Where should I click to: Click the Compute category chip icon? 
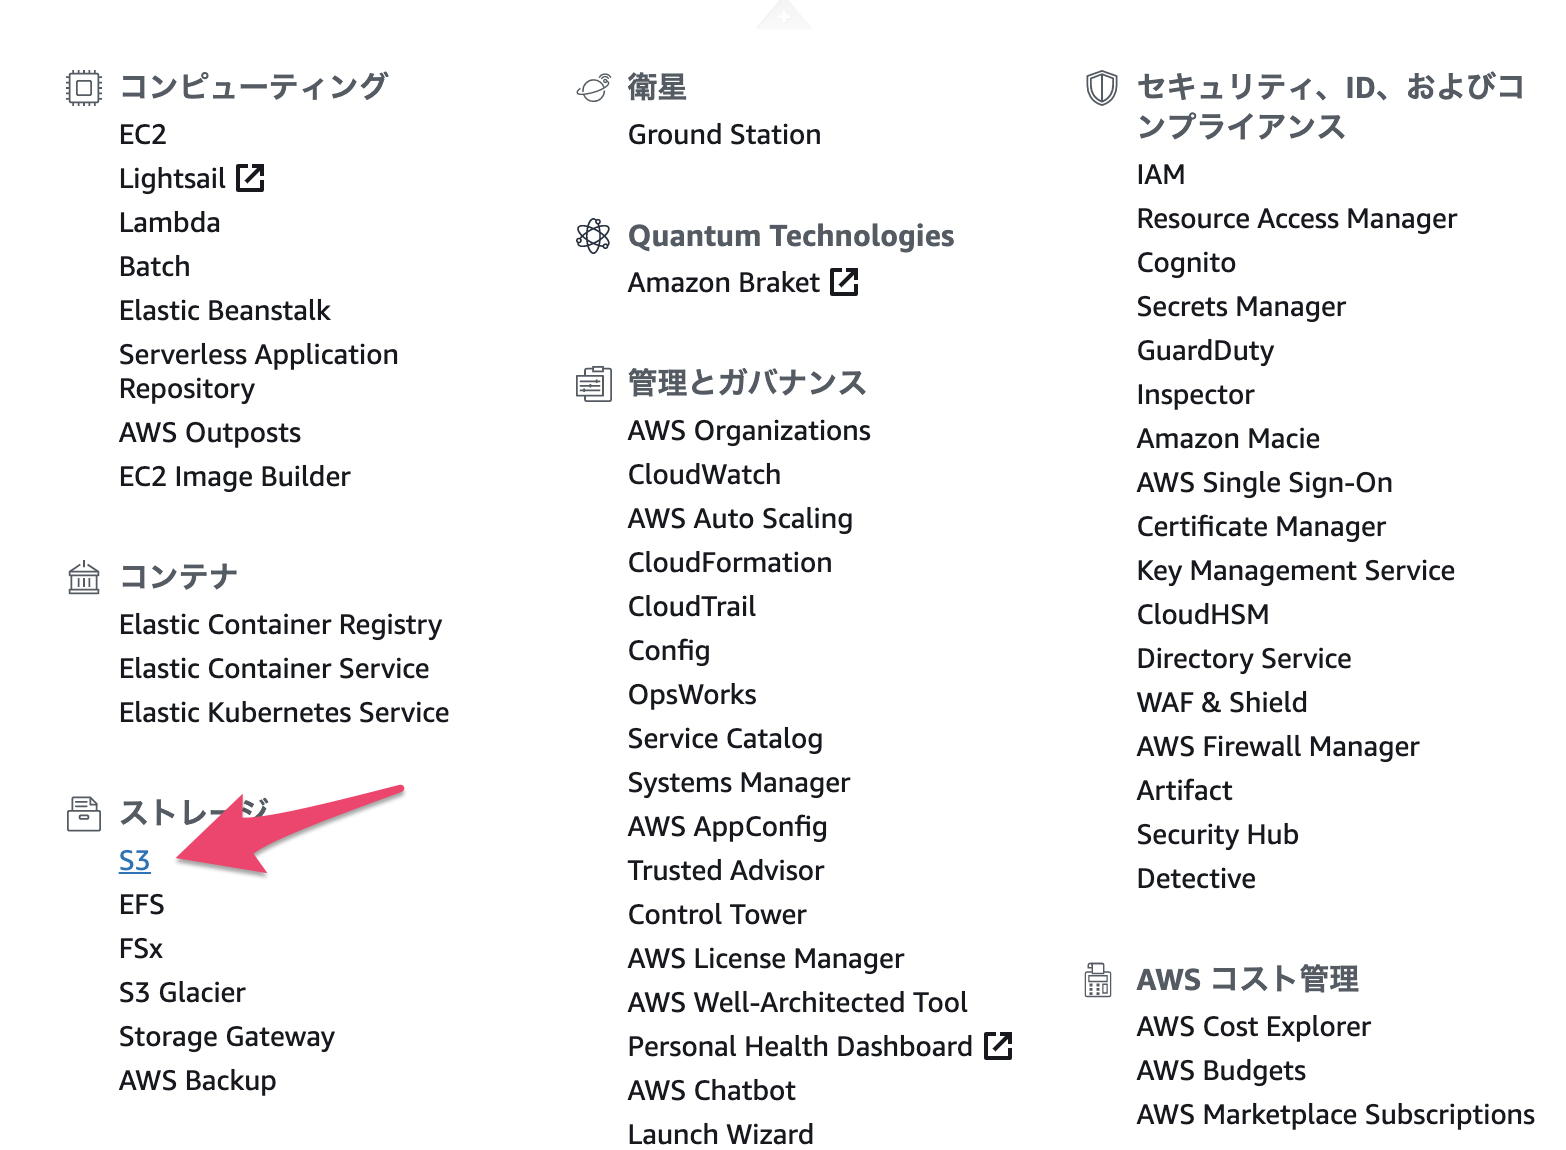tap(84, 88)
